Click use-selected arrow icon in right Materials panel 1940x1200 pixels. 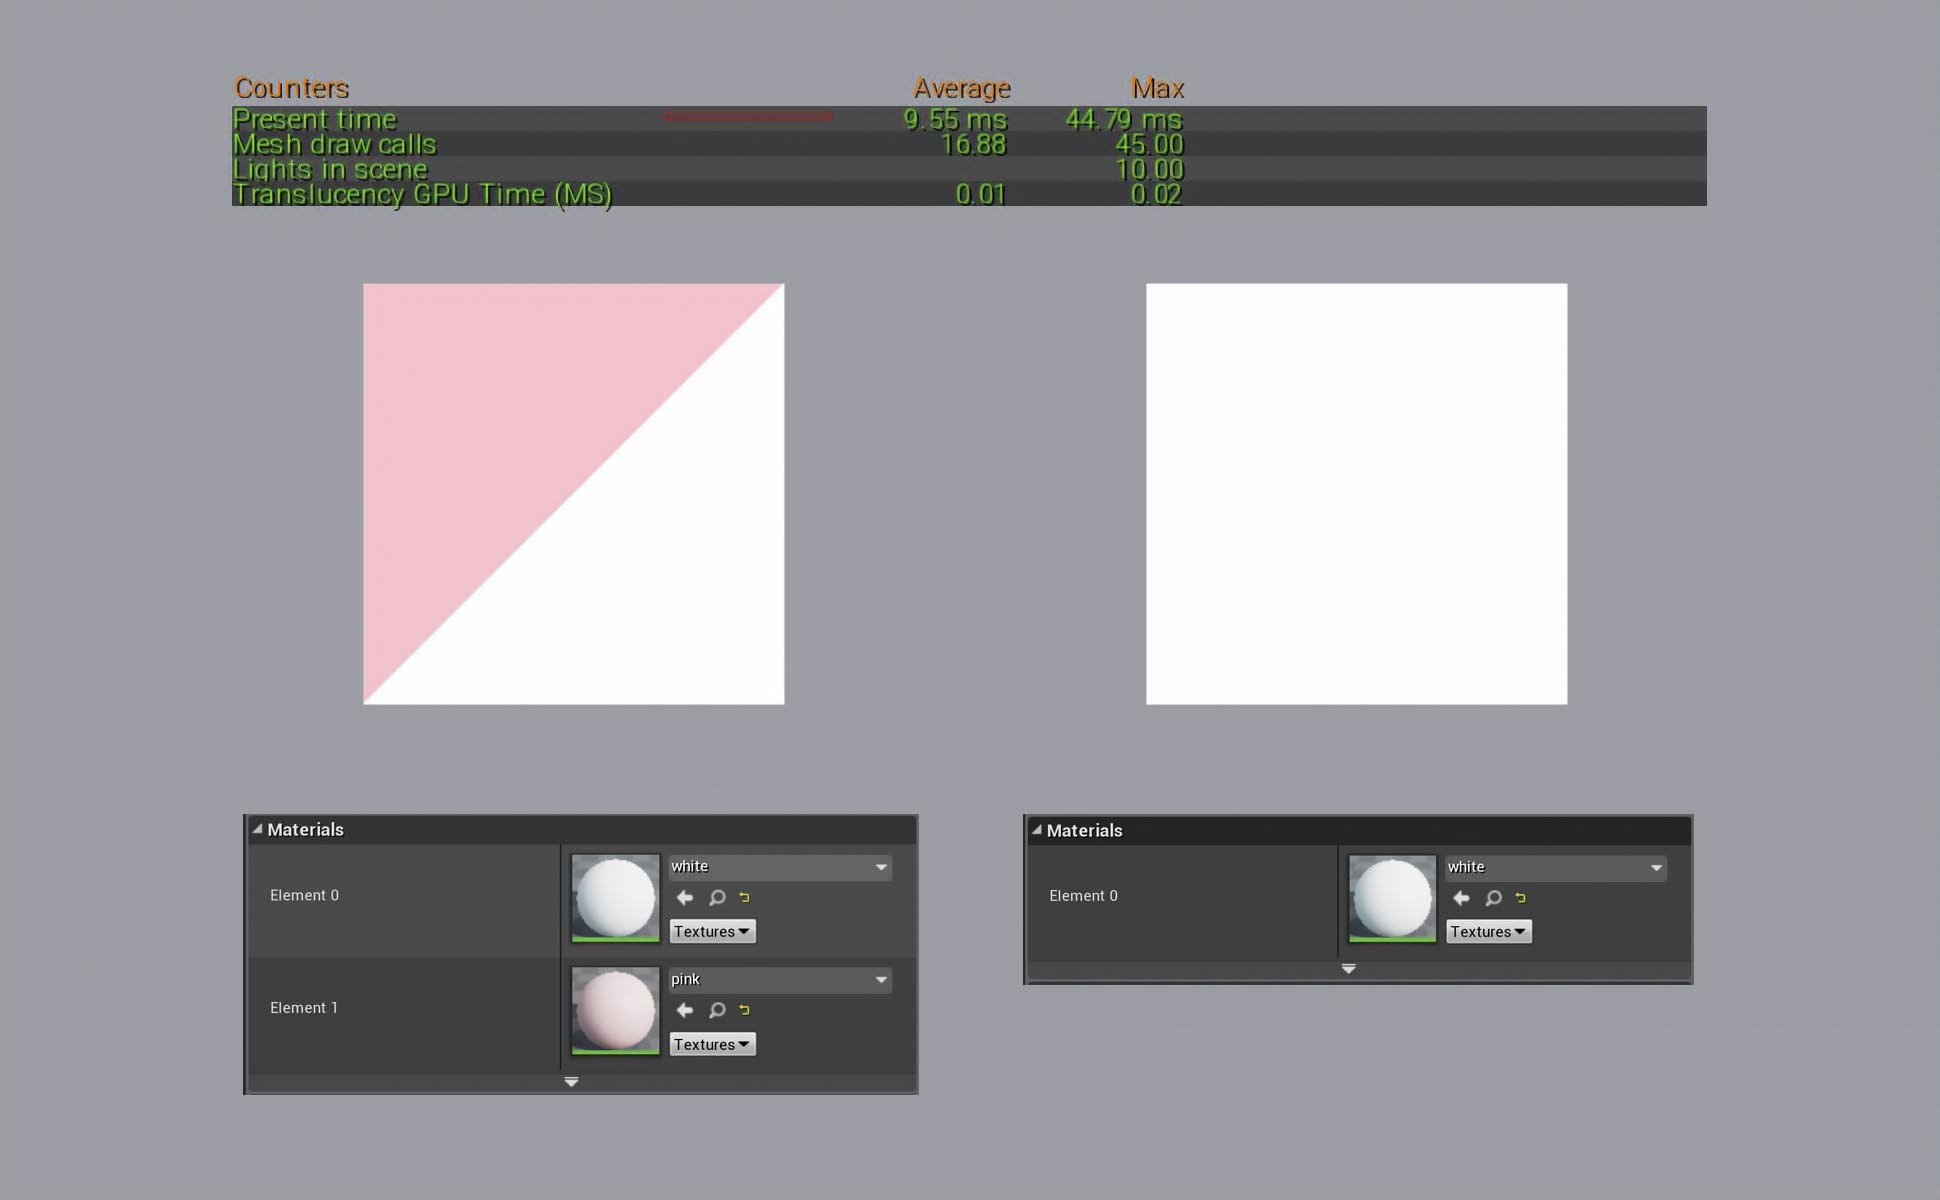tap(1461, 899)
